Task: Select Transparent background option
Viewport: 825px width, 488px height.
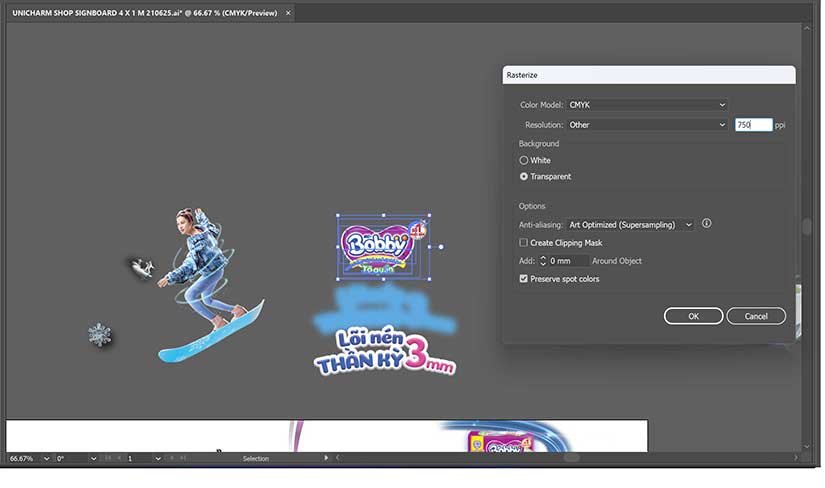Action: pos(524,176)
